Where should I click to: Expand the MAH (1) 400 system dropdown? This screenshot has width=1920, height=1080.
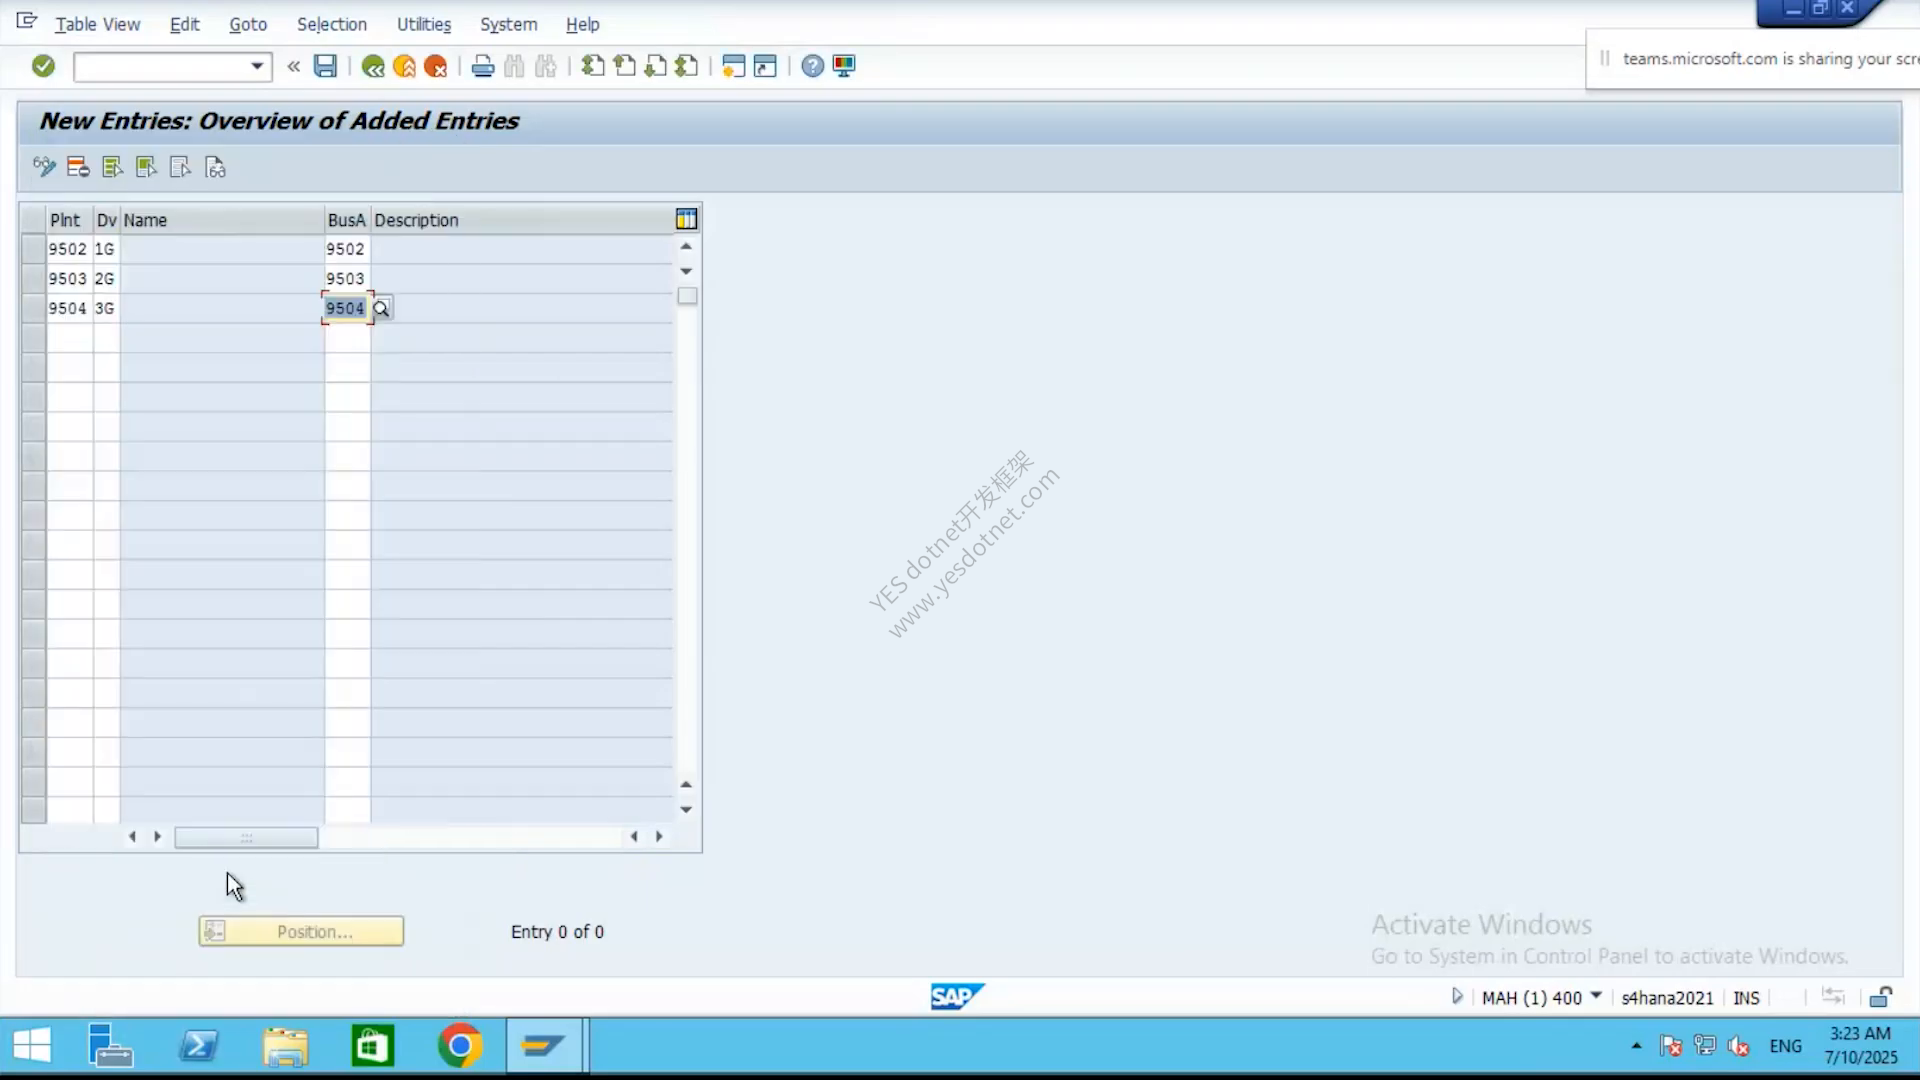[1596, 996]
